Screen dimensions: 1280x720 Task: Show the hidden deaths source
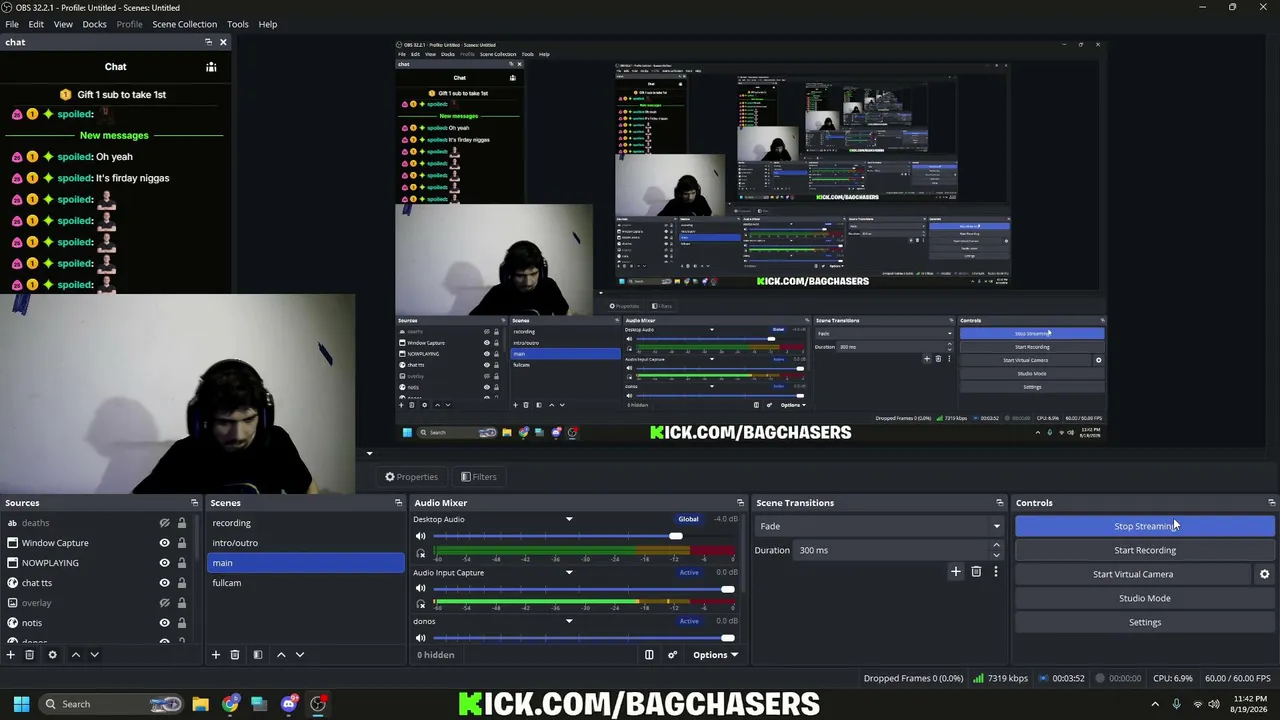(x=164, y=523)
